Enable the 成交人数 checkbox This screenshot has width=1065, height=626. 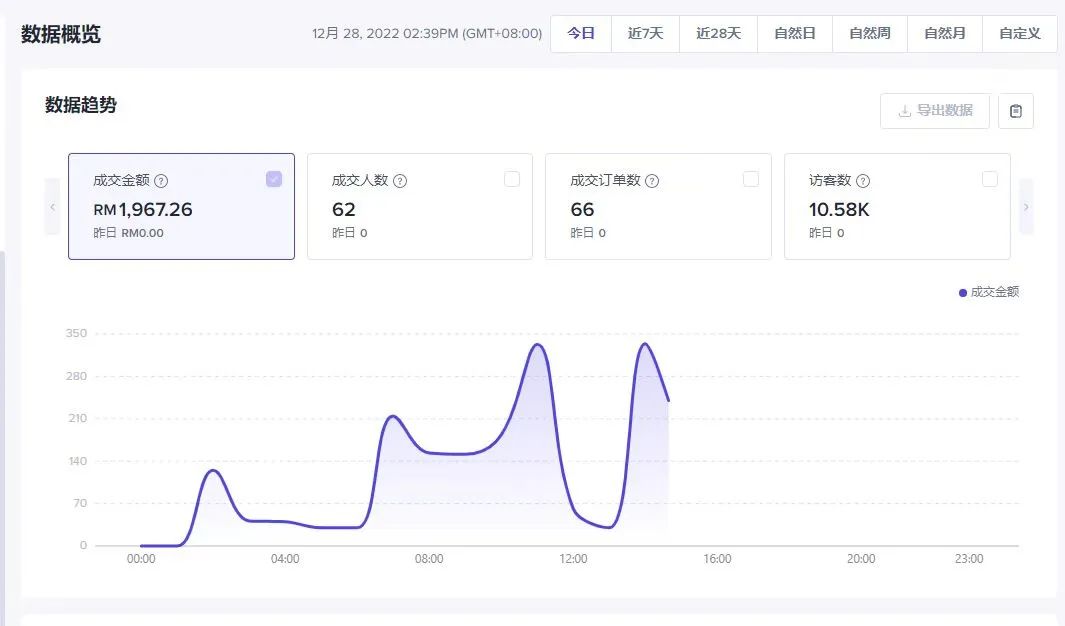coord(512,178)
